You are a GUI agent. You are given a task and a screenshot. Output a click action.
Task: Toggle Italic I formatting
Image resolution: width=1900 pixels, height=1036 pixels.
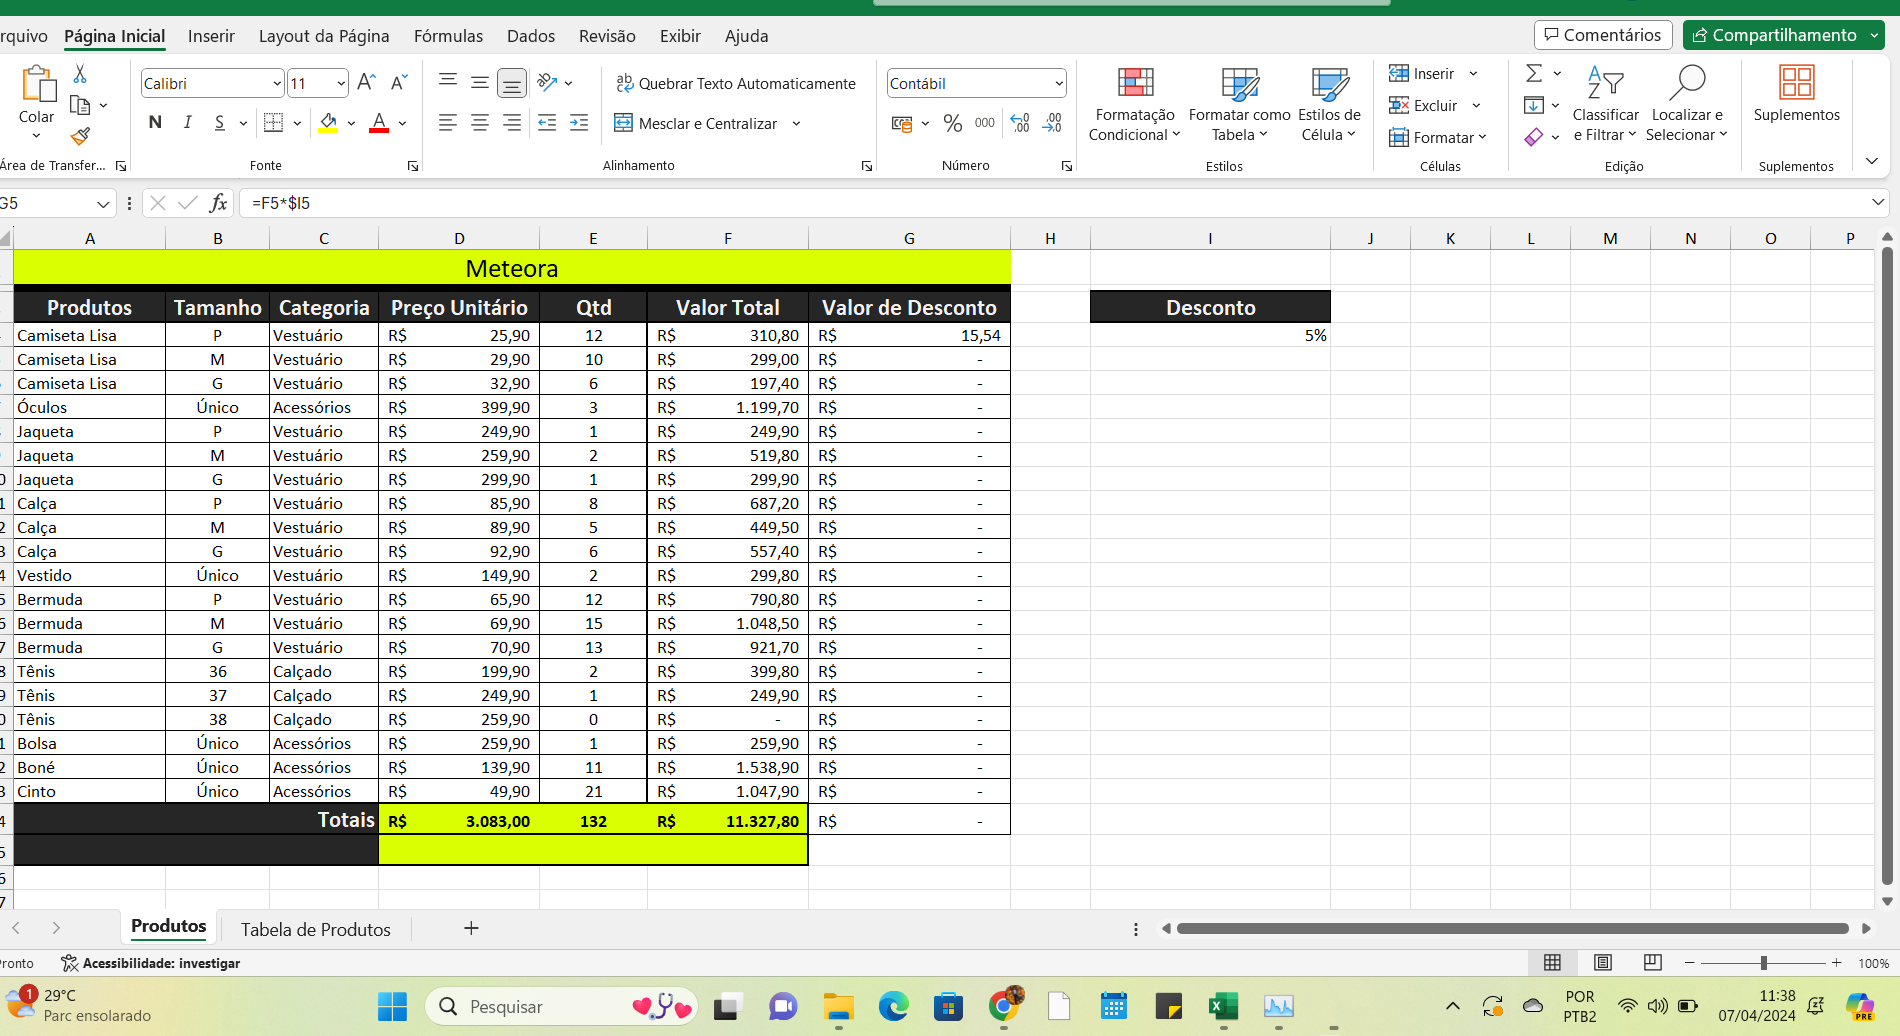187,123
